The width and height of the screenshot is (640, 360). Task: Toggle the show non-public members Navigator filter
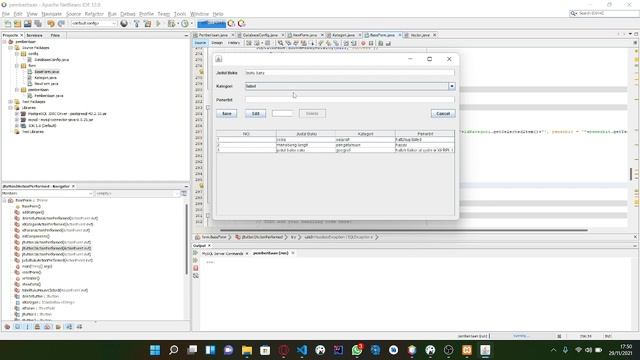pos(38,327)
